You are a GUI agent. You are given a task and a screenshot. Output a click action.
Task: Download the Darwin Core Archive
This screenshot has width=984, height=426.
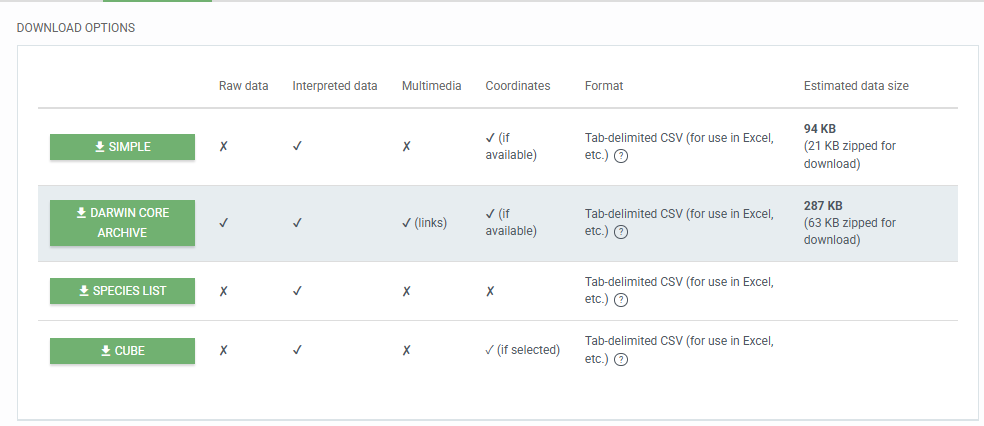(x=122, y=223)
